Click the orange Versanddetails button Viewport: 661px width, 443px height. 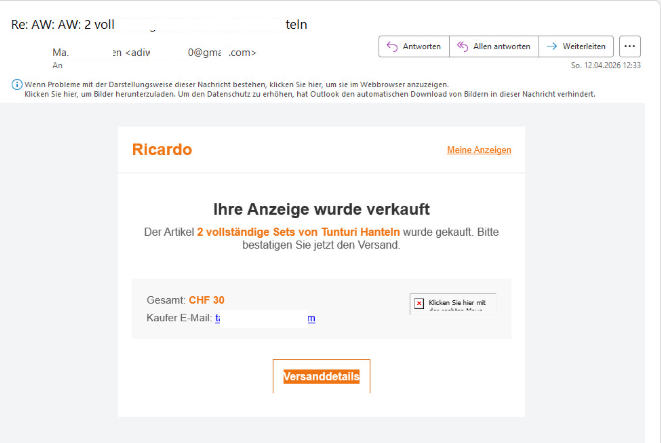(321, 376)
